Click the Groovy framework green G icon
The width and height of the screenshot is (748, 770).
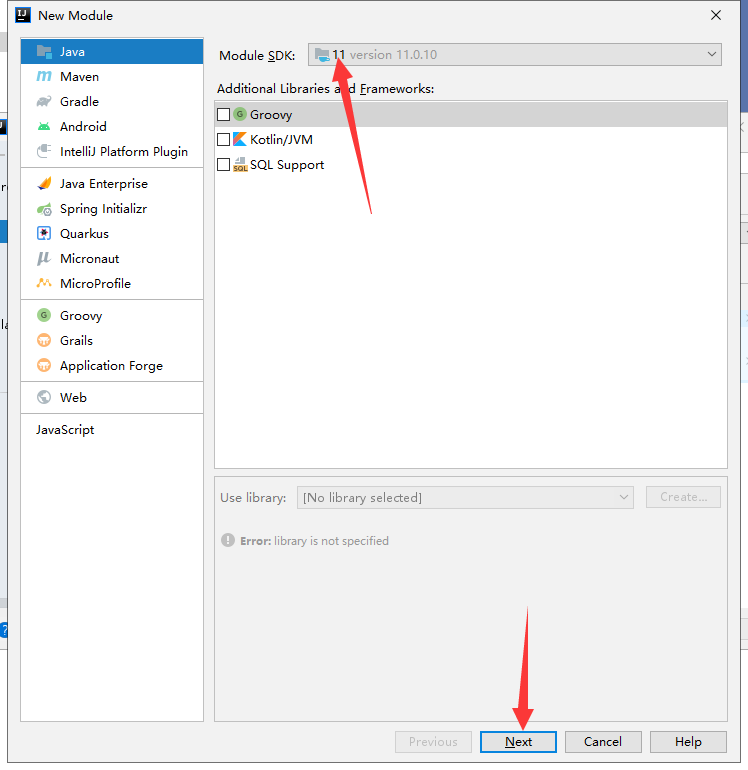click(x=240, y=114)
